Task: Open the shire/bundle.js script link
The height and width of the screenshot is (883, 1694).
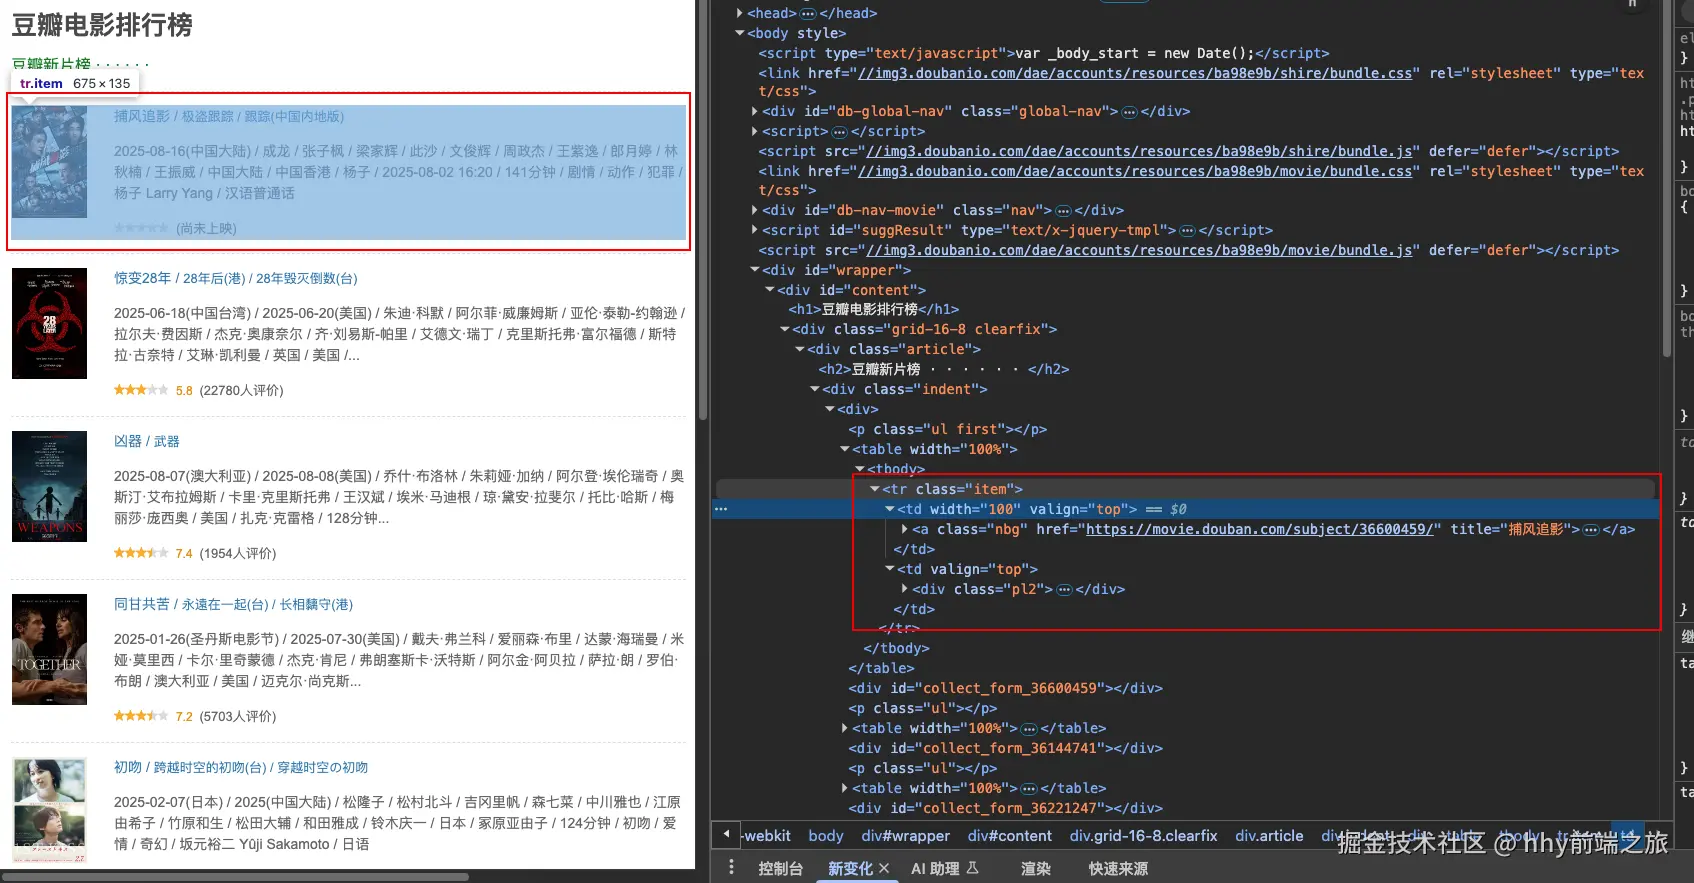Action: point(1139,151)
